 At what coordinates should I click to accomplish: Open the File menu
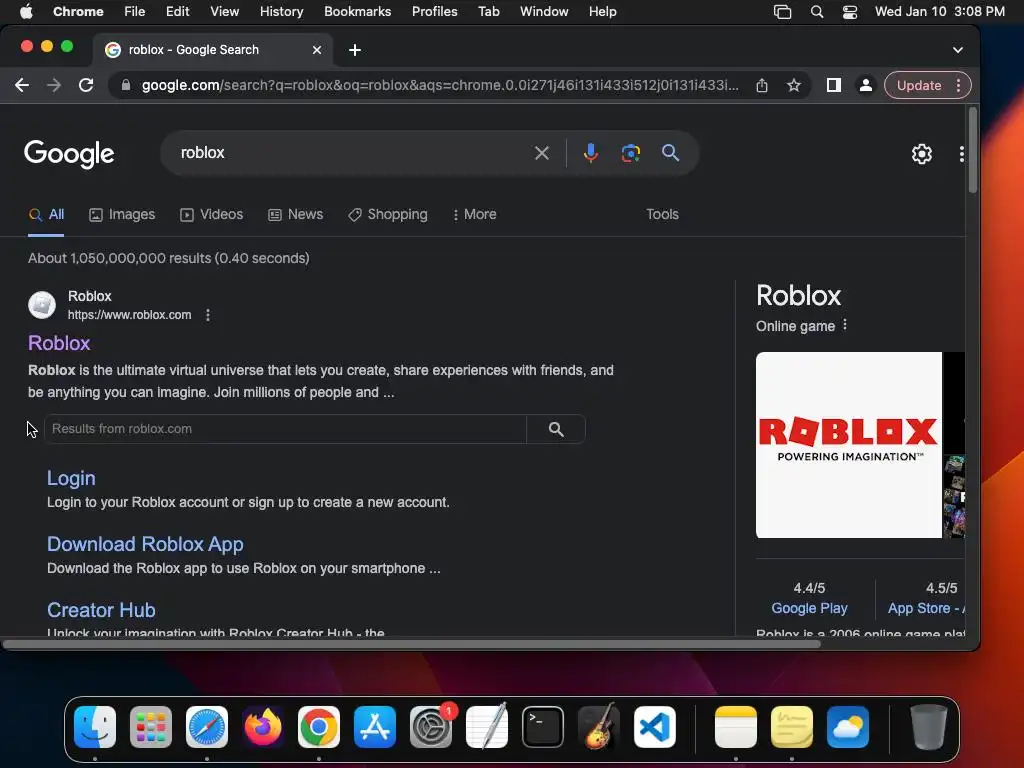click(x=135, y=12)
